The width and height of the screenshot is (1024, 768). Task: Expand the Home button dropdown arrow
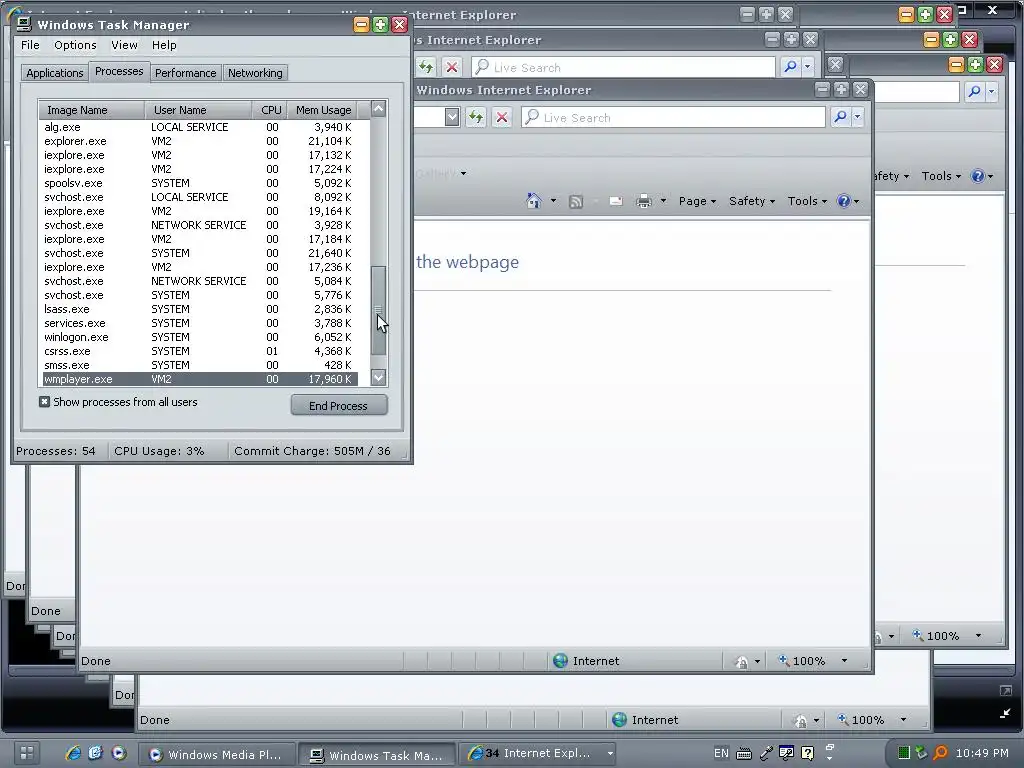[553, 201]
